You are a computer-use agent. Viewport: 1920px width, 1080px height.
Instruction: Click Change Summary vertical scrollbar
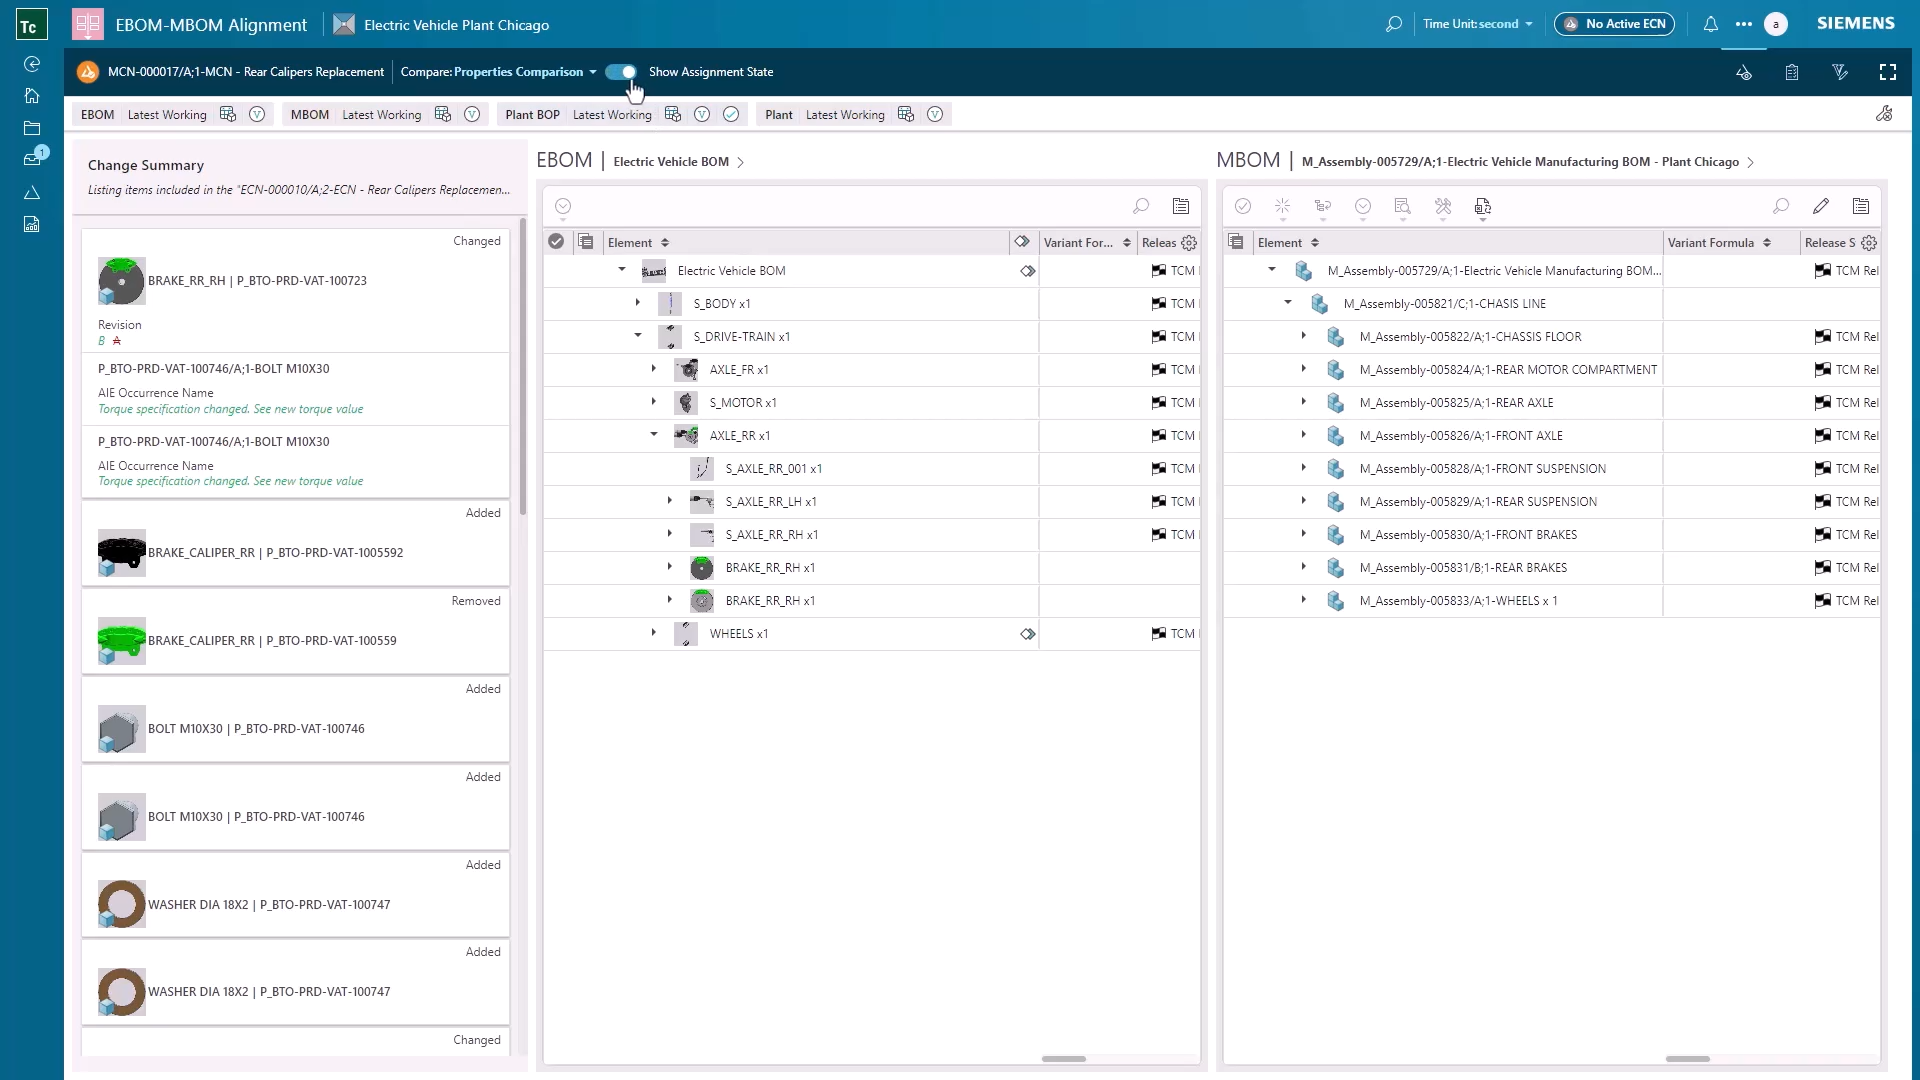click(x=522, y=365)
